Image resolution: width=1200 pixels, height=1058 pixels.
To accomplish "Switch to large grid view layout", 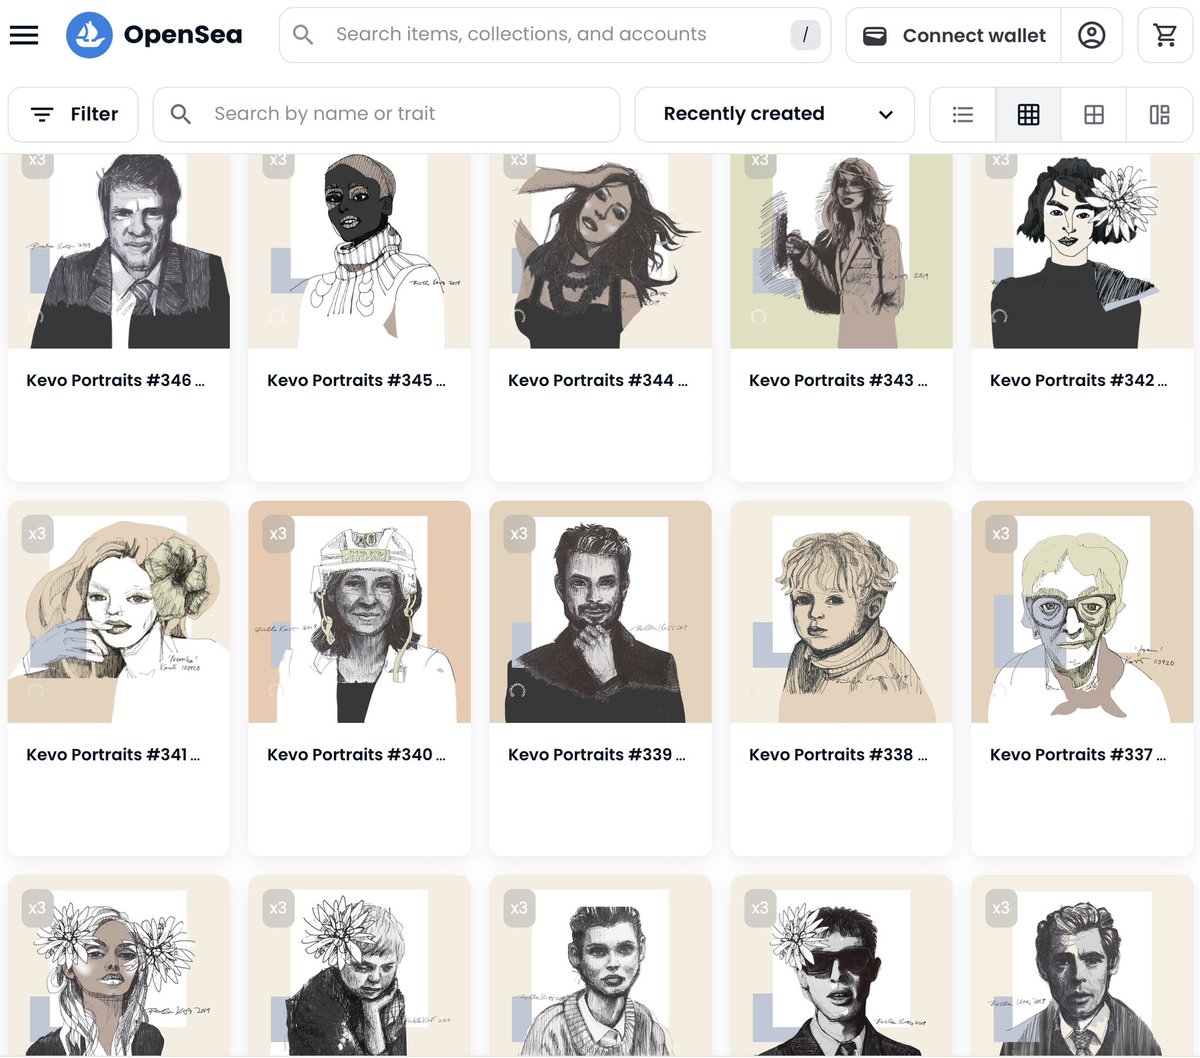I will point(1094,114).
